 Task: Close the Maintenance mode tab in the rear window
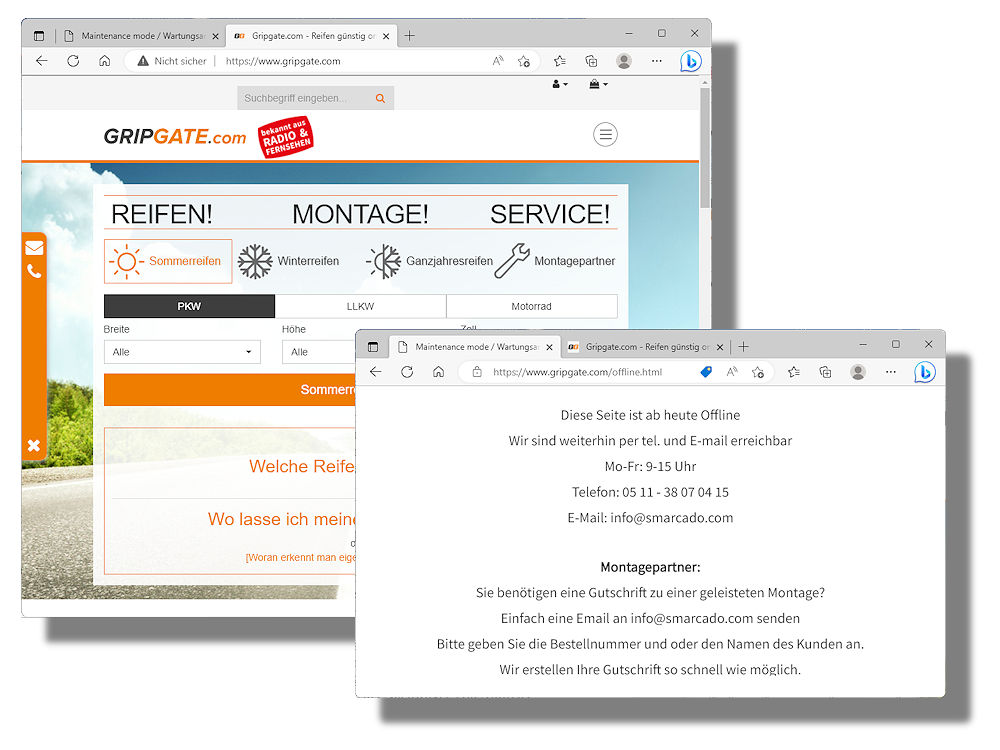(x=216, y=36)
